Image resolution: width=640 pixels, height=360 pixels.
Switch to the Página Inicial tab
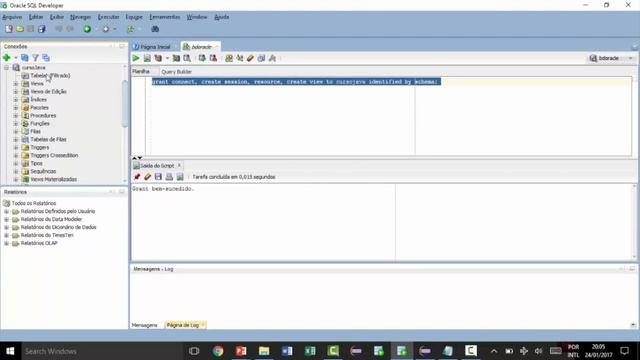(155, 47)
